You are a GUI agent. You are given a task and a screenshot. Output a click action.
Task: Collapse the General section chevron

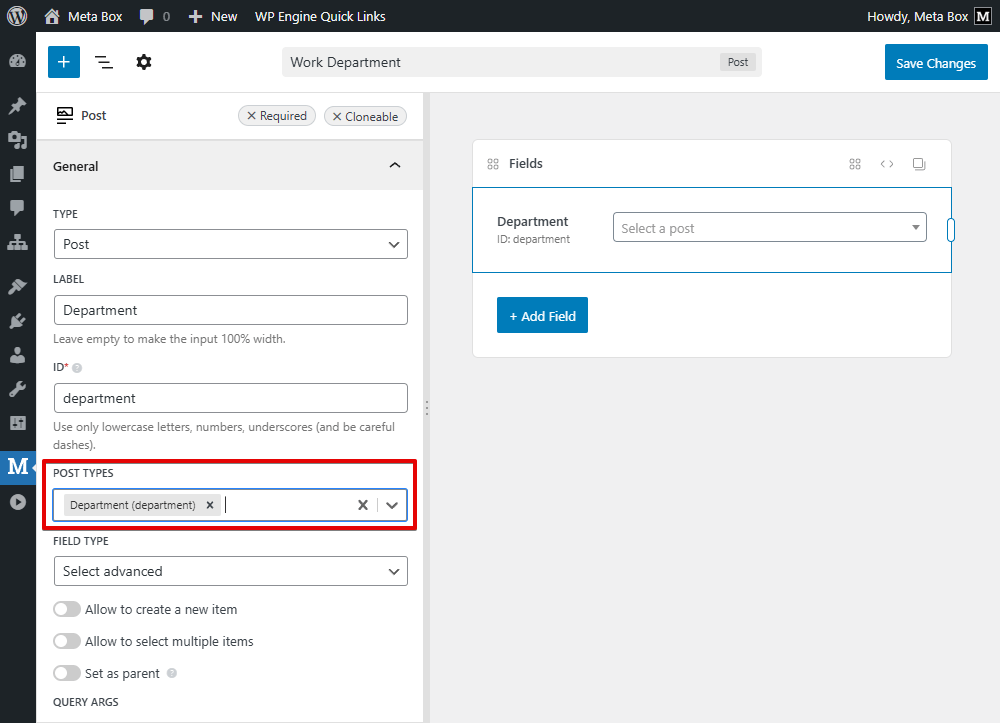click(x=395, y=166)
